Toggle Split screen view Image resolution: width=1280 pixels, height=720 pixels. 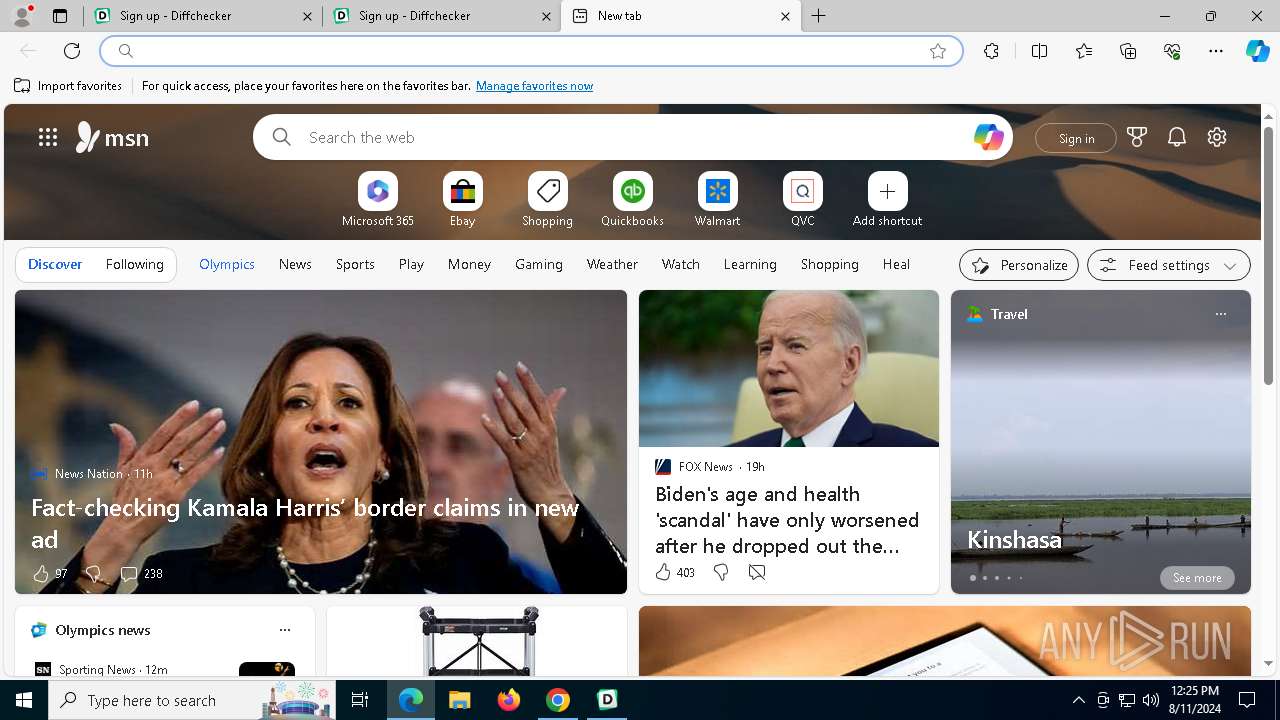(1039, 51)
